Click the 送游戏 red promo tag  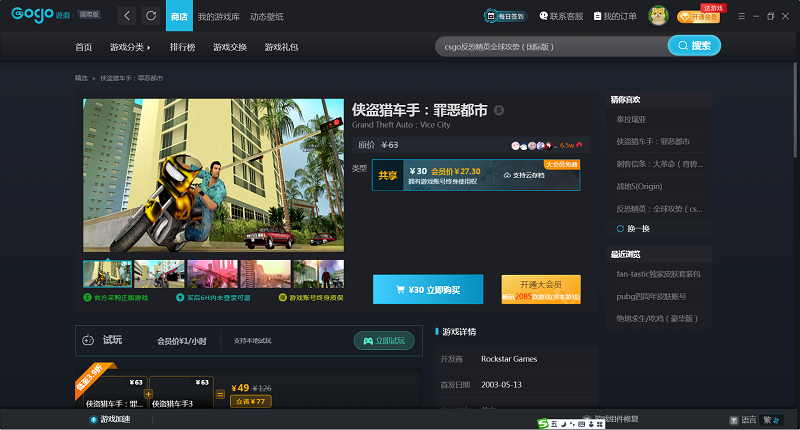[713, 8]
